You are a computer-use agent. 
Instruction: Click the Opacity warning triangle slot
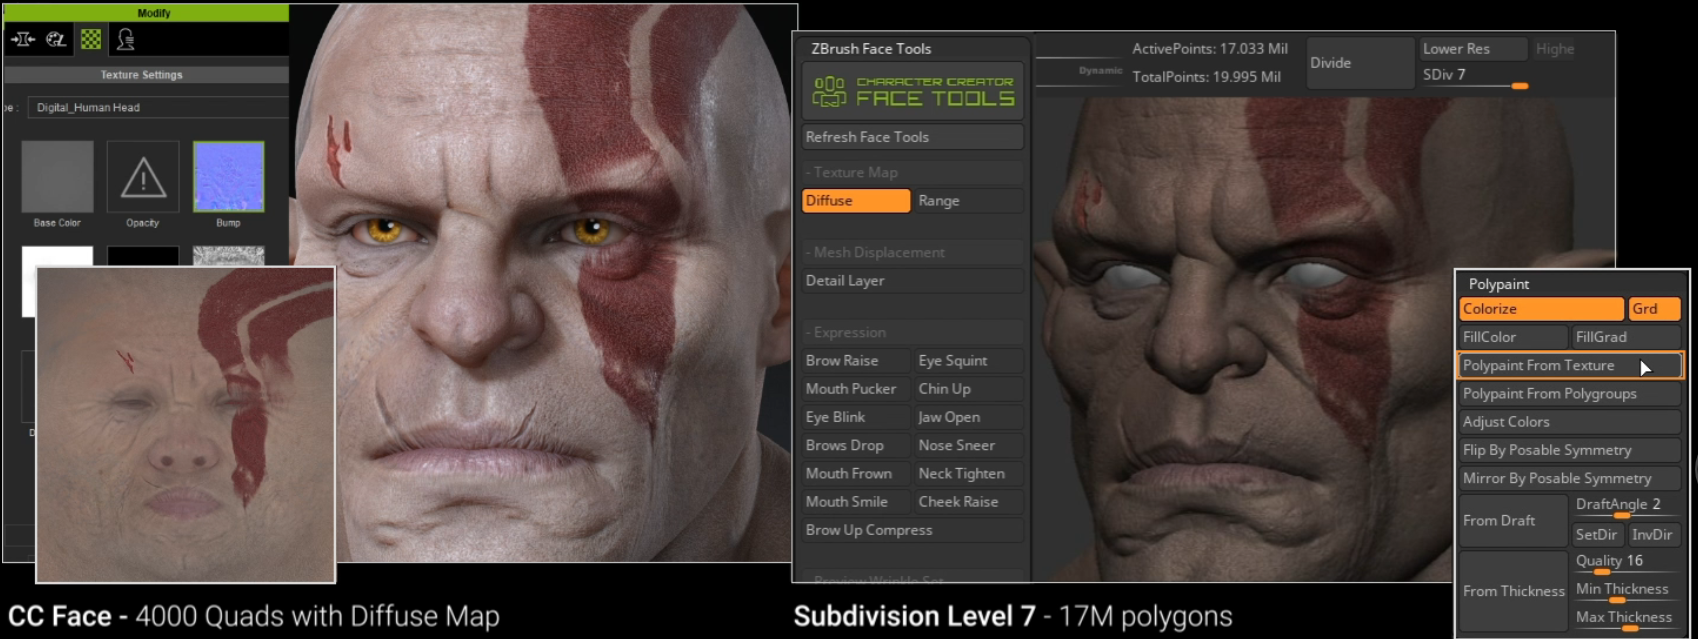click(x=143, y=177)
